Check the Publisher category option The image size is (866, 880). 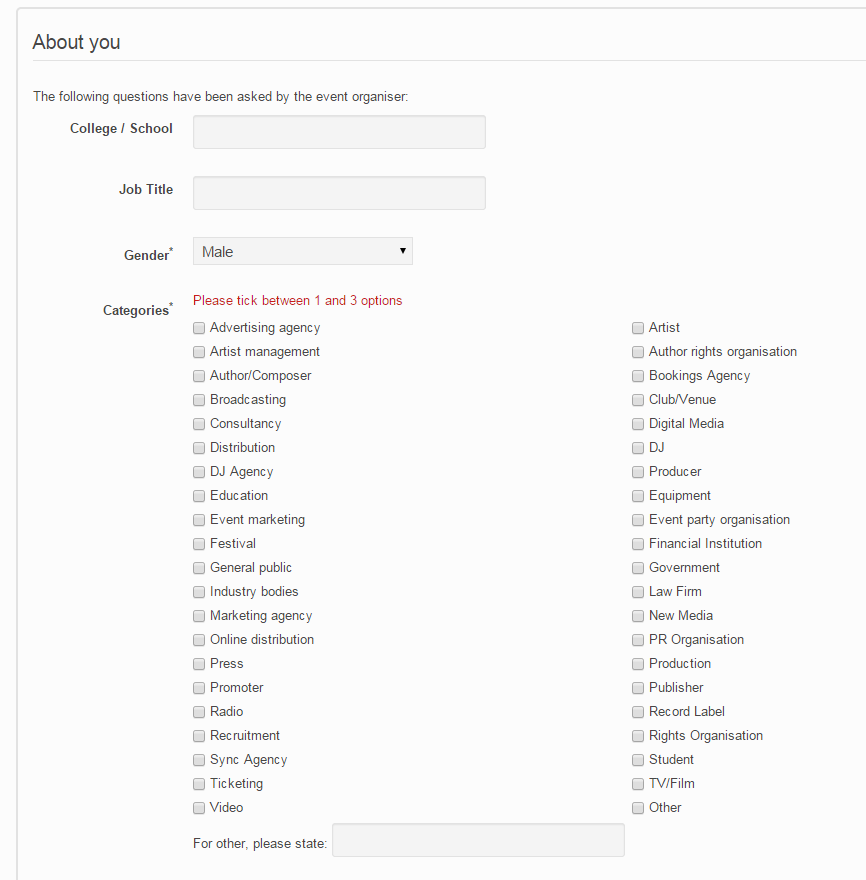coord(638,688)
